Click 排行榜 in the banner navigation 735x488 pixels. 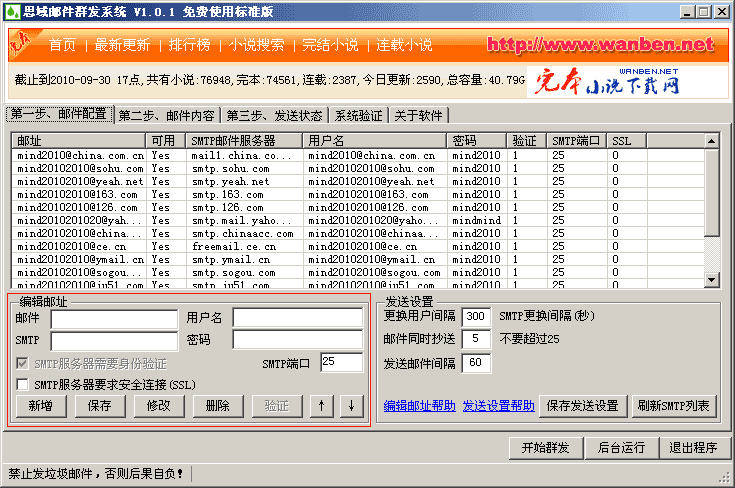coord(187,45)
